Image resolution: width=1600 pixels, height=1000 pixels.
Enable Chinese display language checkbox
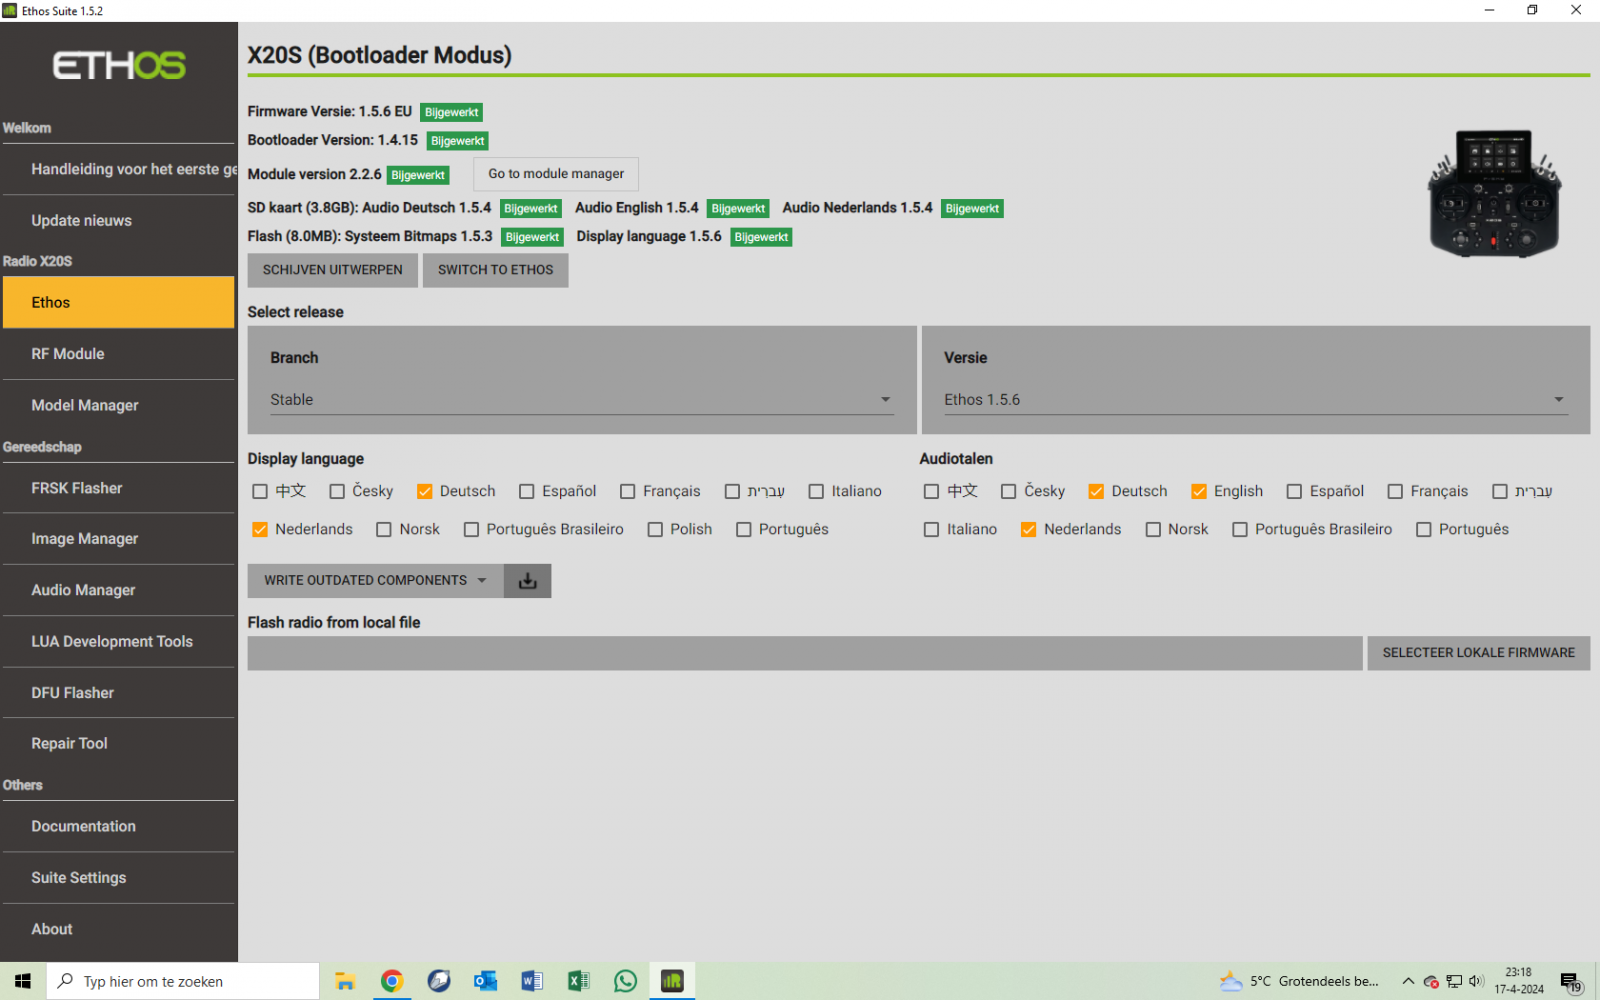coord(260,491)
